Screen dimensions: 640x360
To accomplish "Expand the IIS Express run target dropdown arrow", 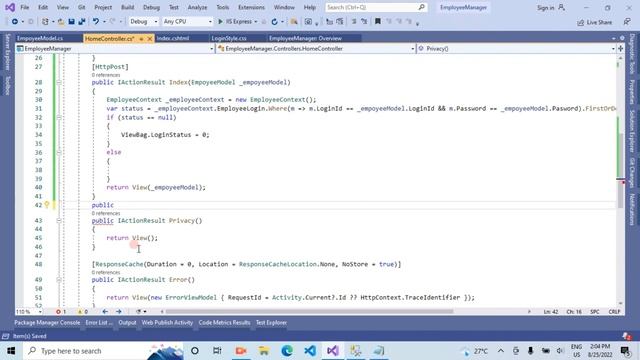I will [x=256, y=22].
